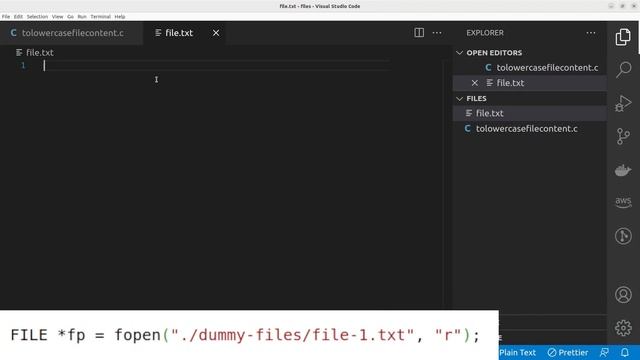Open the Run menu
Image resolution: width=640 pixels, height=360 pixels.
pyautogui.click(x=82, y=17)
